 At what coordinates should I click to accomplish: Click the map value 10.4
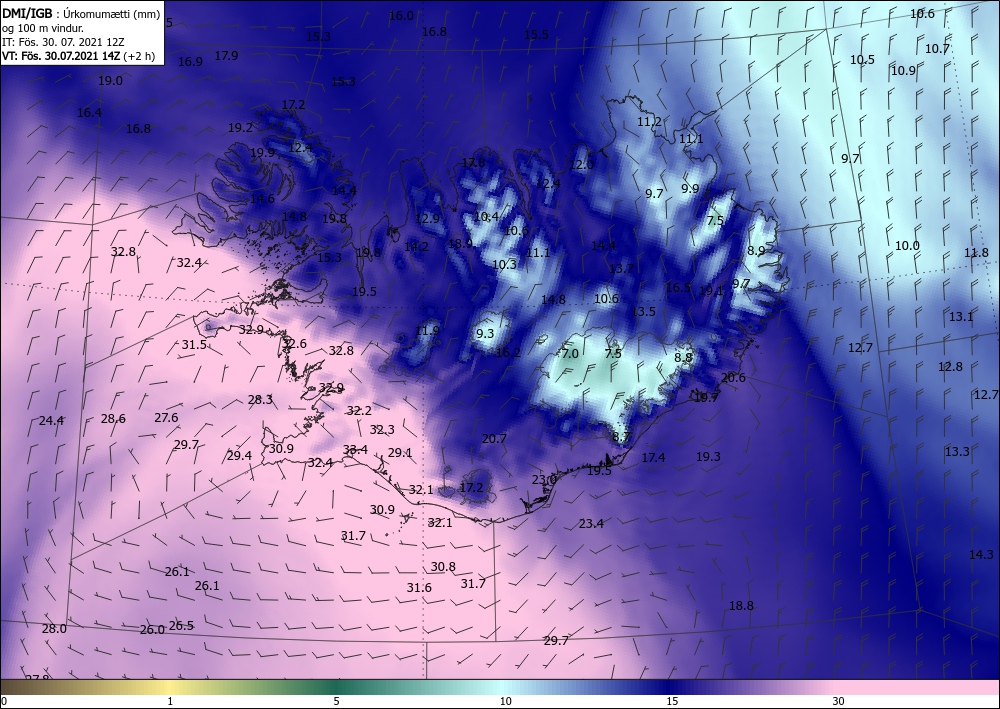pyautogui.click(x=486, y=217)
